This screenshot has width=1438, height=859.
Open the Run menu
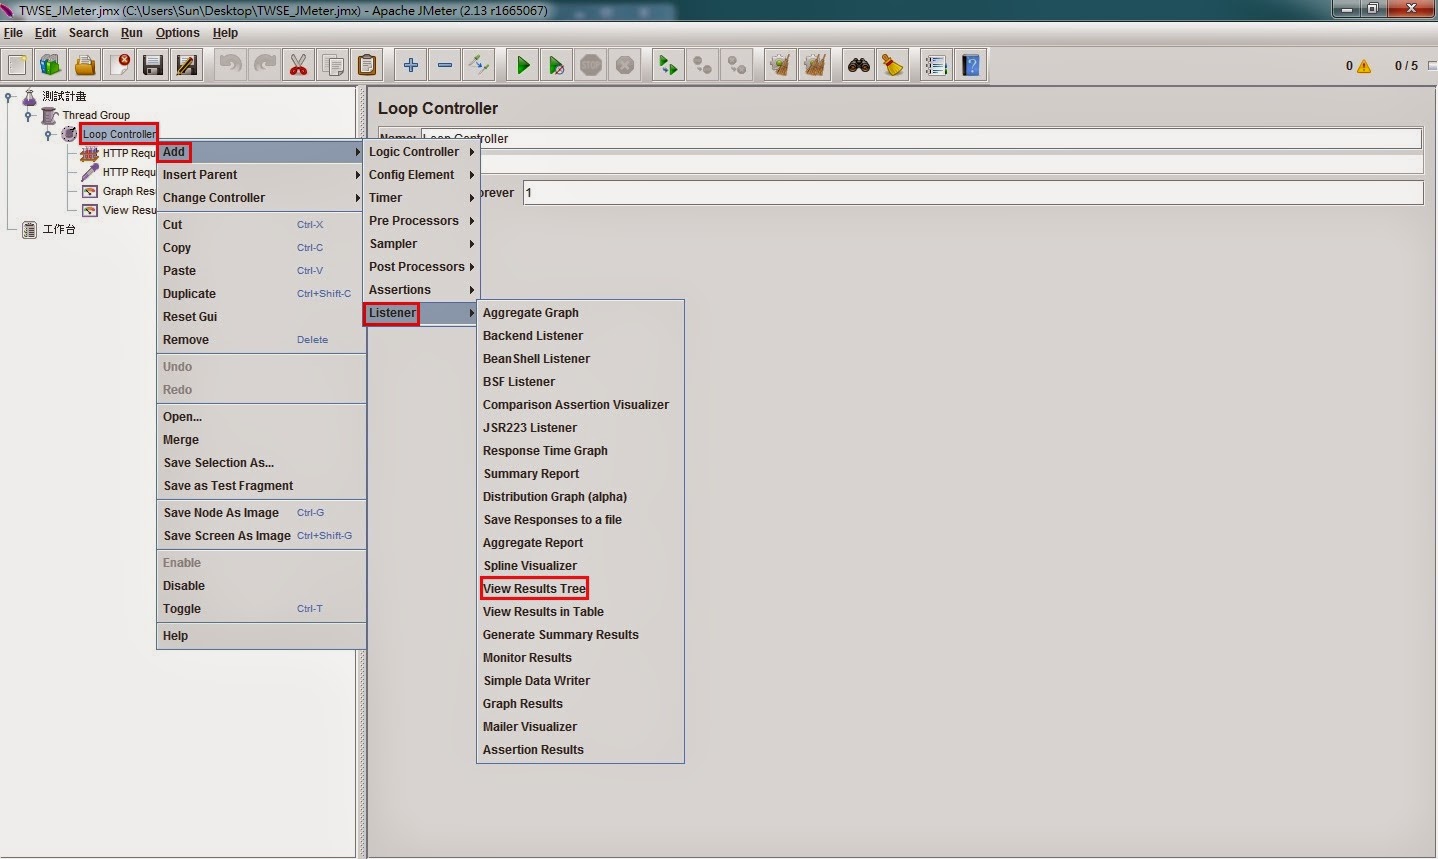[131, 33]
